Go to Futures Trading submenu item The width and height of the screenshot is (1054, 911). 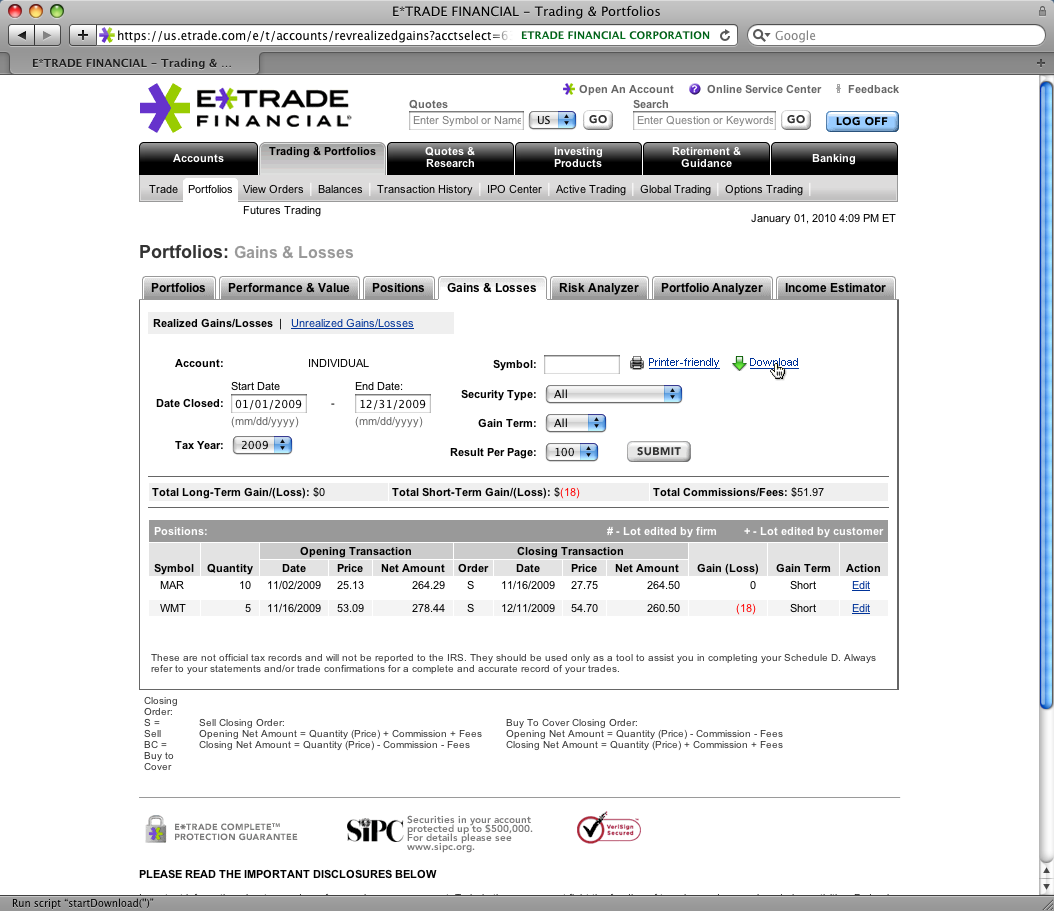(x=282, y=210)
